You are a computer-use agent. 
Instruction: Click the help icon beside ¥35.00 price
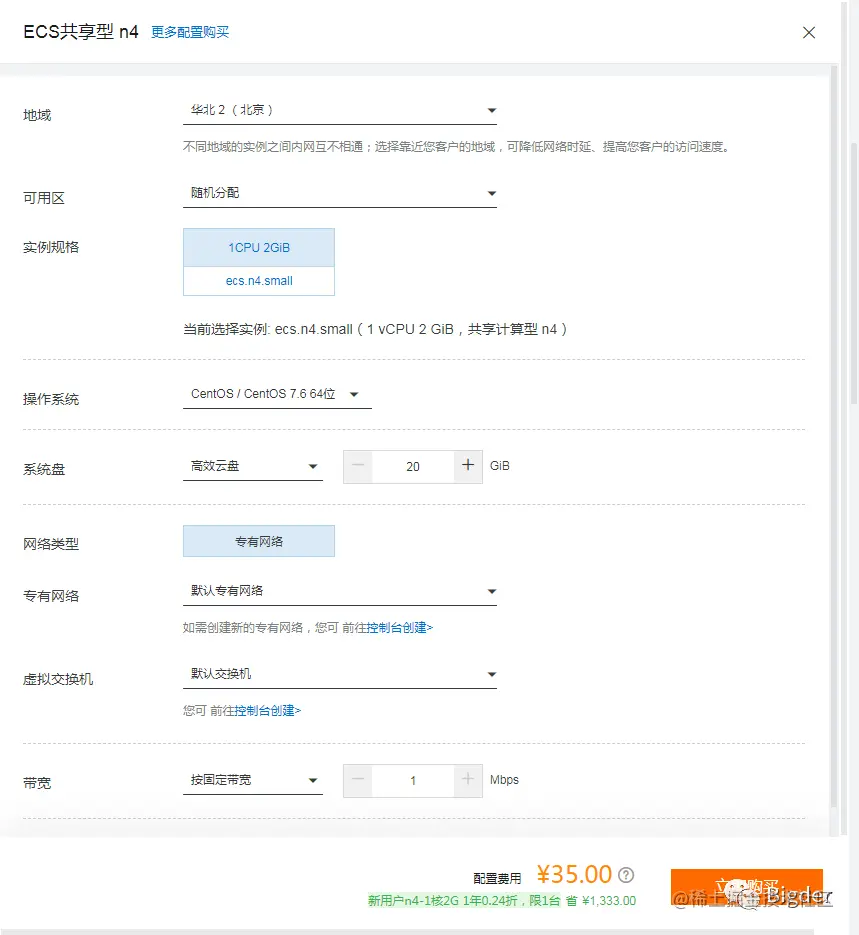[x=625, y=874]
